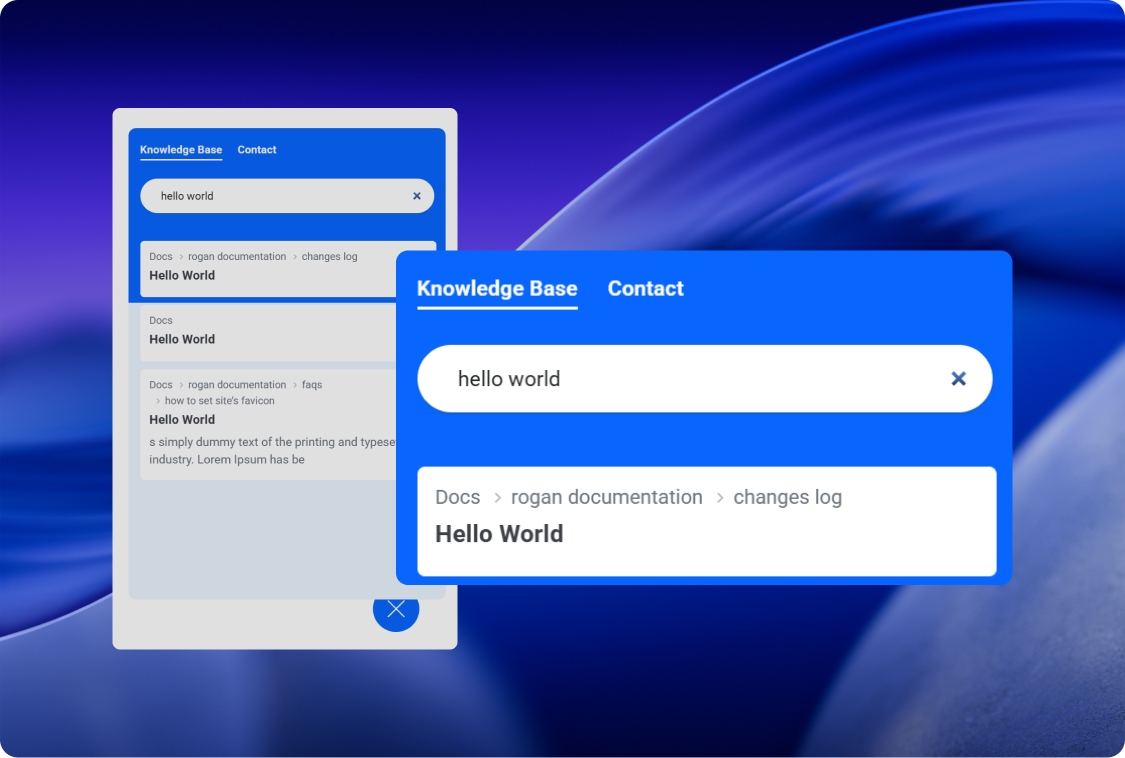Click the chevron before changes log in the enlarged result
Screen dimensions: 1125x758
719,498
